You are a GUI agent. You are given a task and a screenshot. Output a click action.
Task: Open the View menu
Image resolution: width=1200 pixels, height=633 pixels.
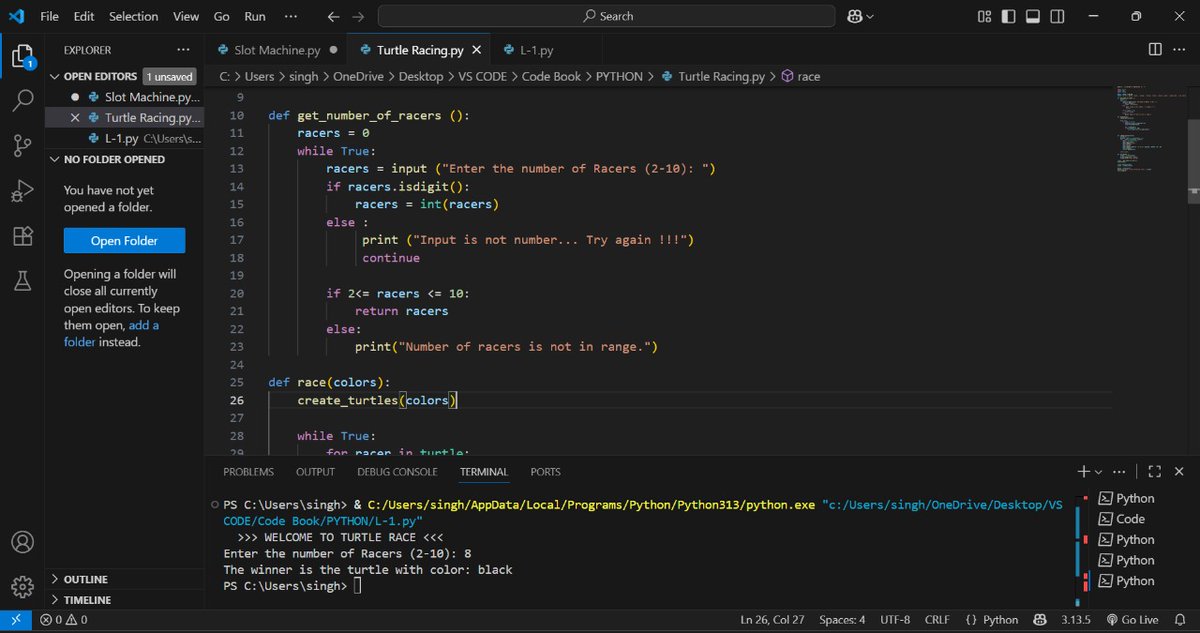click(186, 16)
